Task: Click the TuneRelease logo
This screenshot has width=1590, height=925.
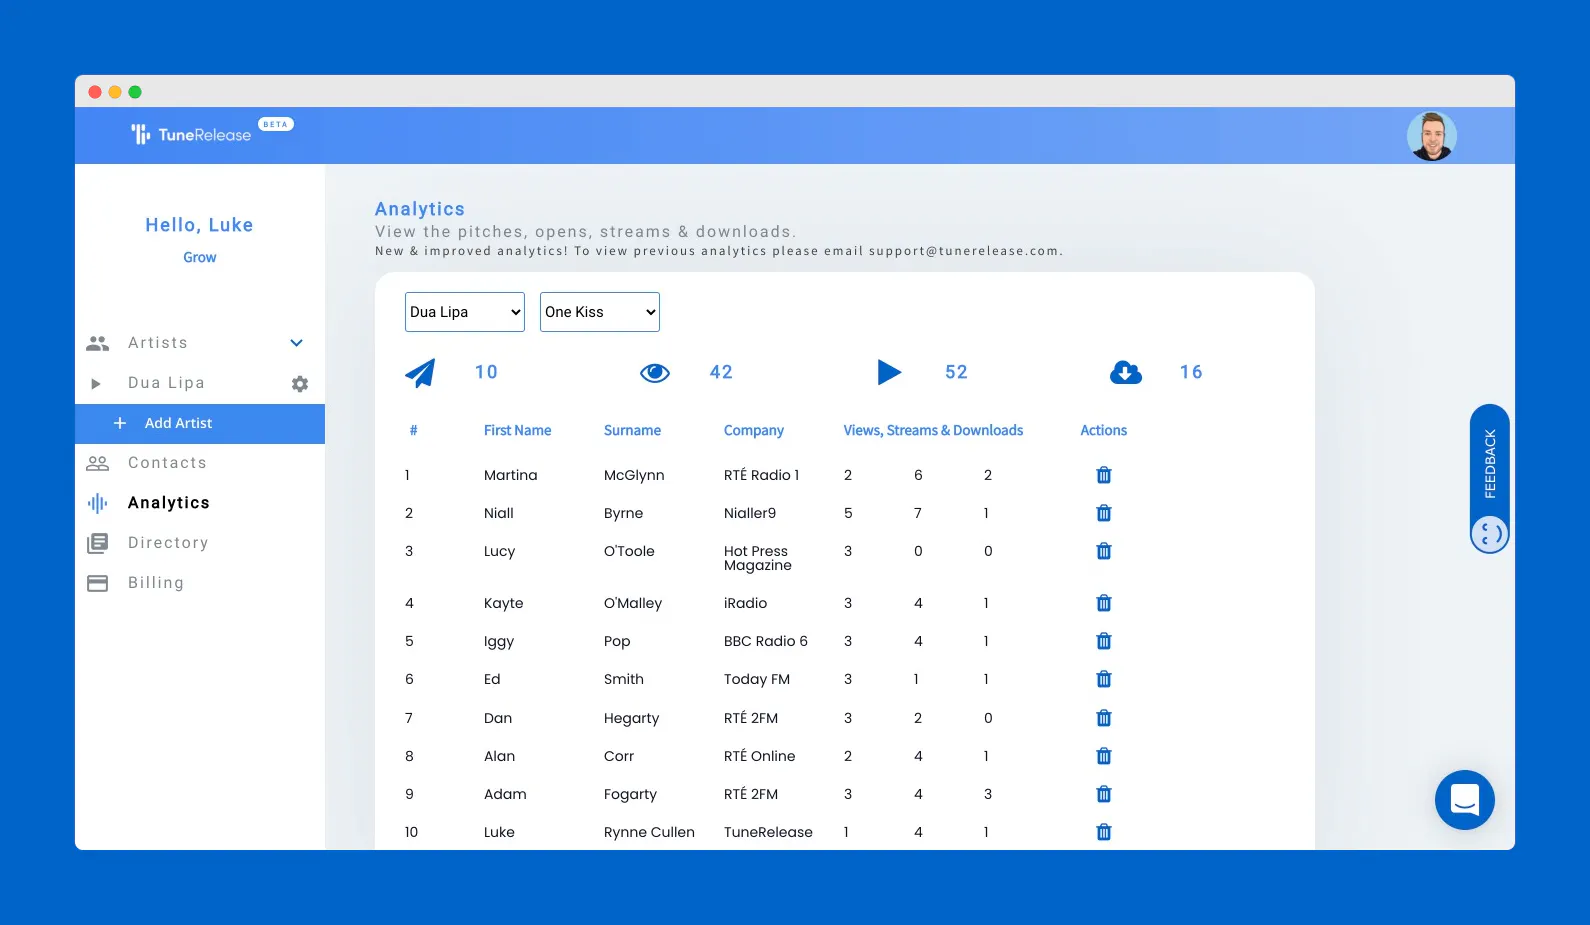Action: pyautogui.click(x=191, y=134)
